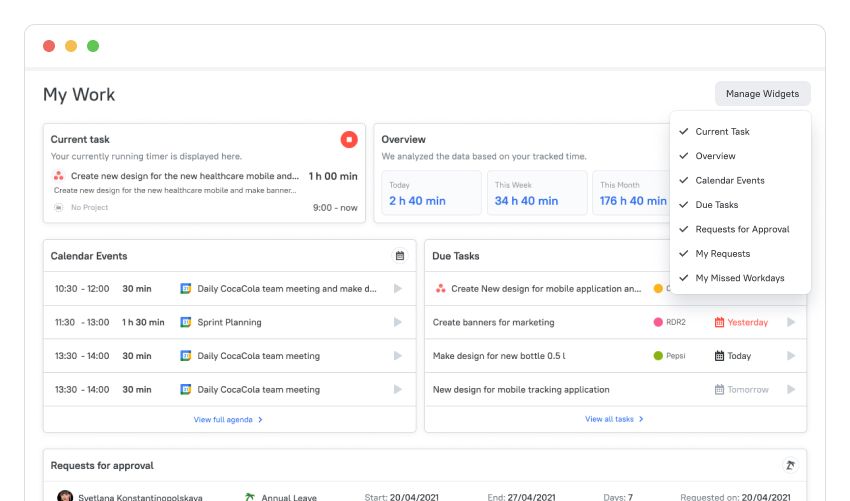
Task: Click the Google Calendar icon beside Sprint Planning
Action: coord(185,322)
